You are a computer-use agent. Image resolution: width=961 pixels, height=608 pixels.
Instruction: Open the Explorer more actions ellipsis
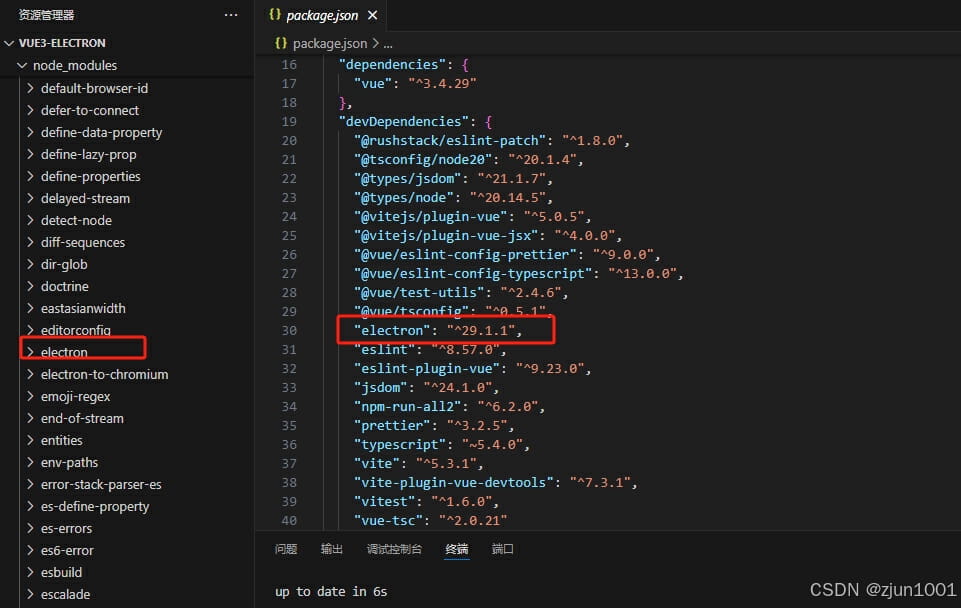[231, 15]
